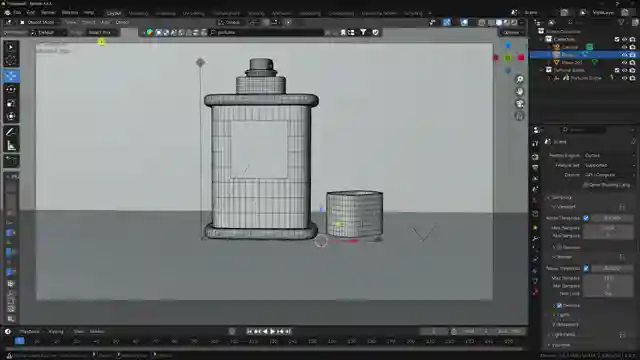Image resolution: width=640 pixels, height=360 pixels.
Task: Open the Render properties tab icon
Action: tap(535, 157)
